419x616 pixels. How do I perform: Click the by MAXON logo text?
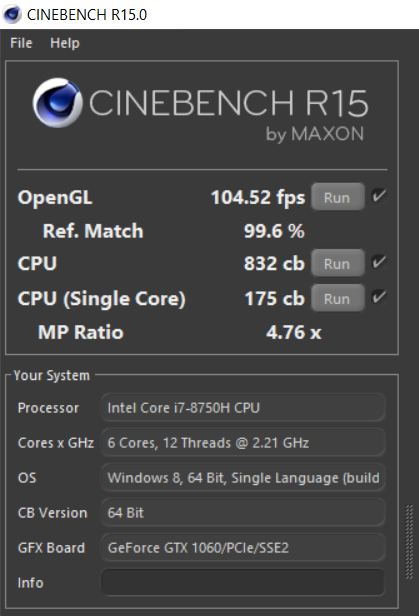315,134
